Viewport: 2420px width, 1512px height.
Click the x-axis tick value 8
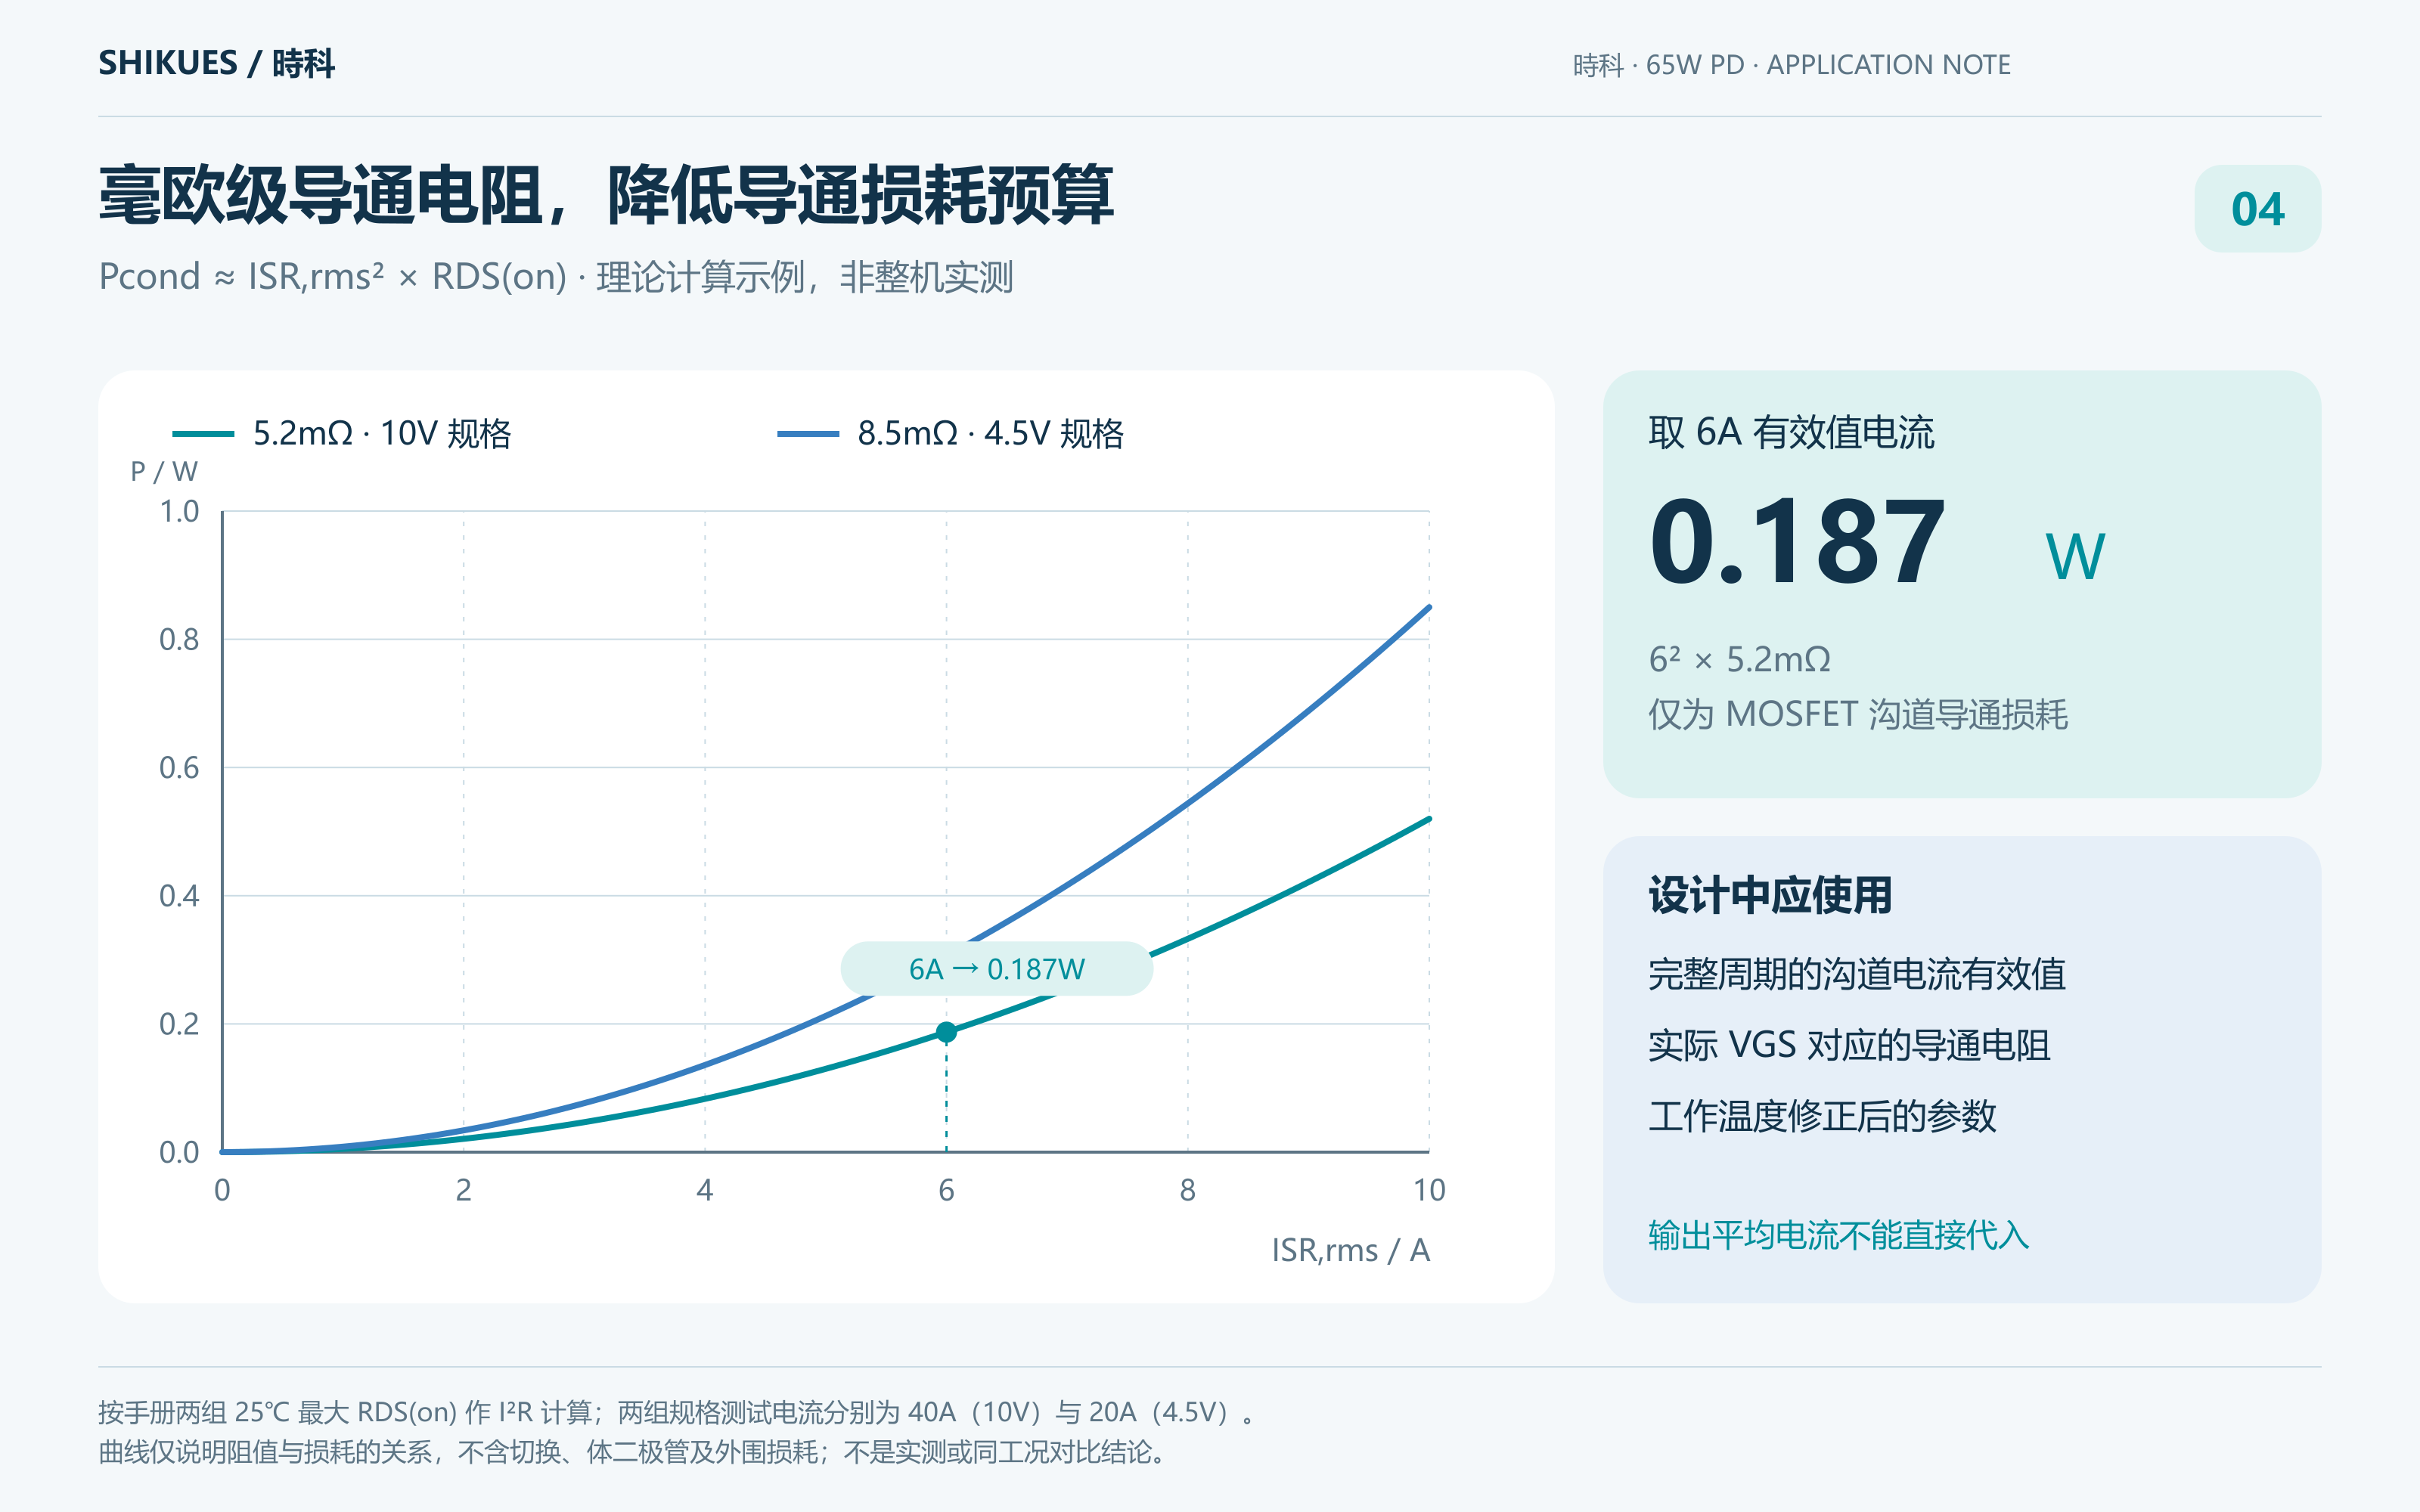[x=1187, y=1190]
